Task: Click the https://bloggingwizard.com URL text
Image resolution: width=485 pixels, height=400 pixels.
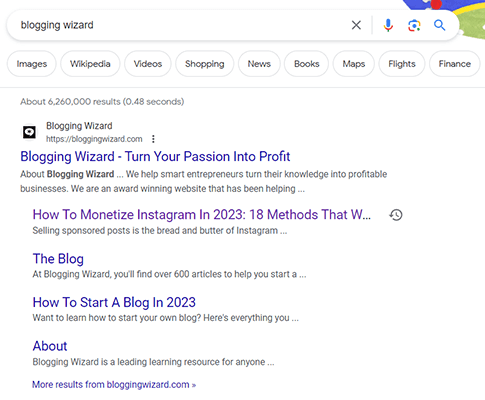Action: [94, 139]
